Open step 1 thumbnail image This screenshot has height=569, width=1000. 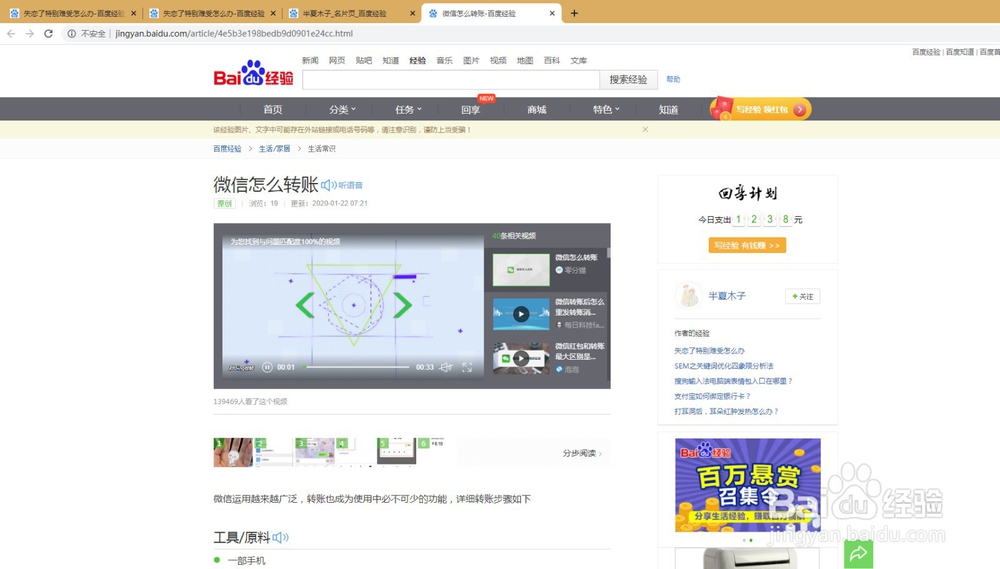[x=233, y=452]
